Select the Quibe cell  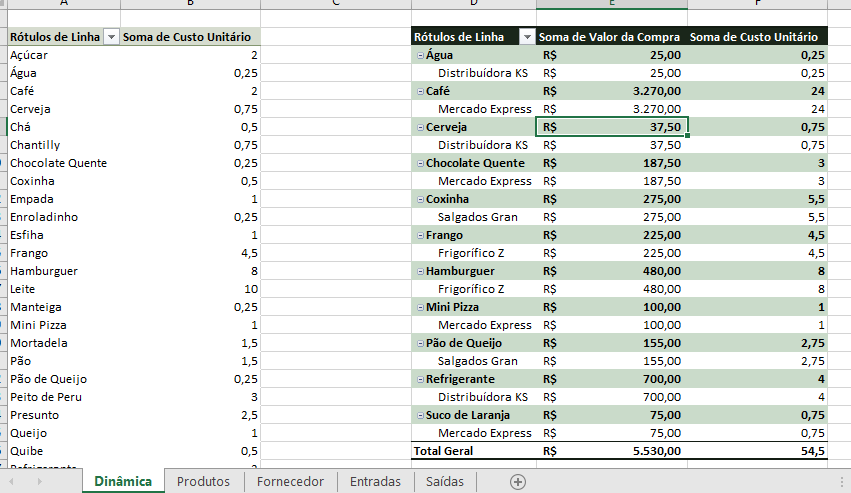coord(64,451)
